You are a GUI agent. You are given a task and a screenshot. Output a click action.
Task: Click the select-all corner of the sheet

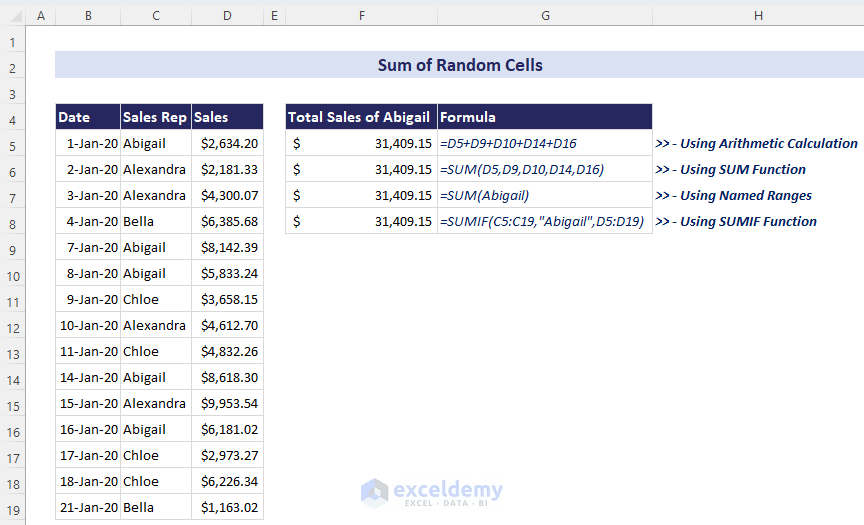(x=12, y=16)
